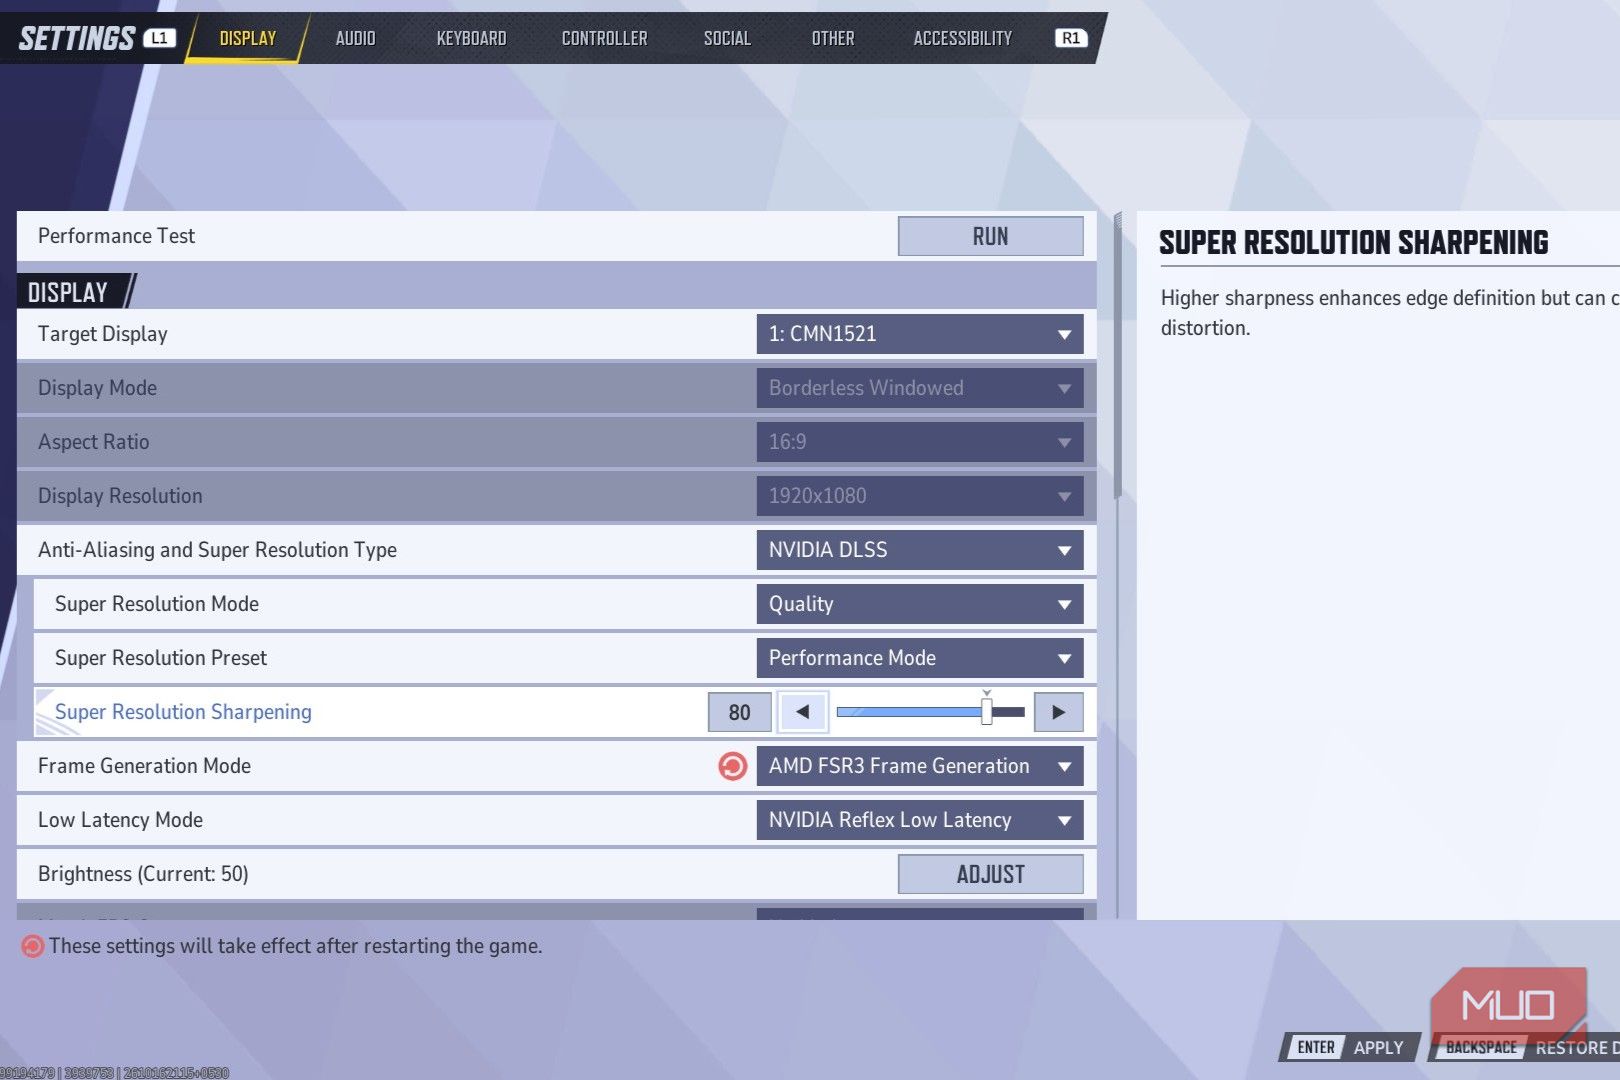Select the Super Resolution Sharpening label
This screenshot has width=1620, height=1080.
point(183,712)
